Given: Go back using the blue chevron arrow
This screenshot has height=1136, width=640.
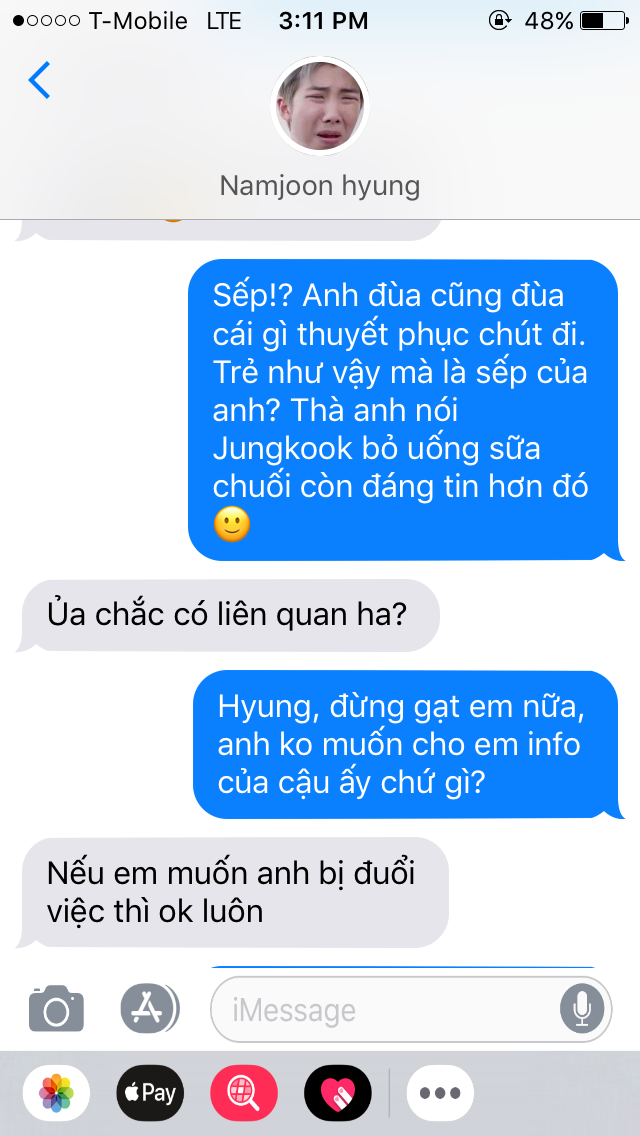Looking at the screenshot, I should (39, 80).
